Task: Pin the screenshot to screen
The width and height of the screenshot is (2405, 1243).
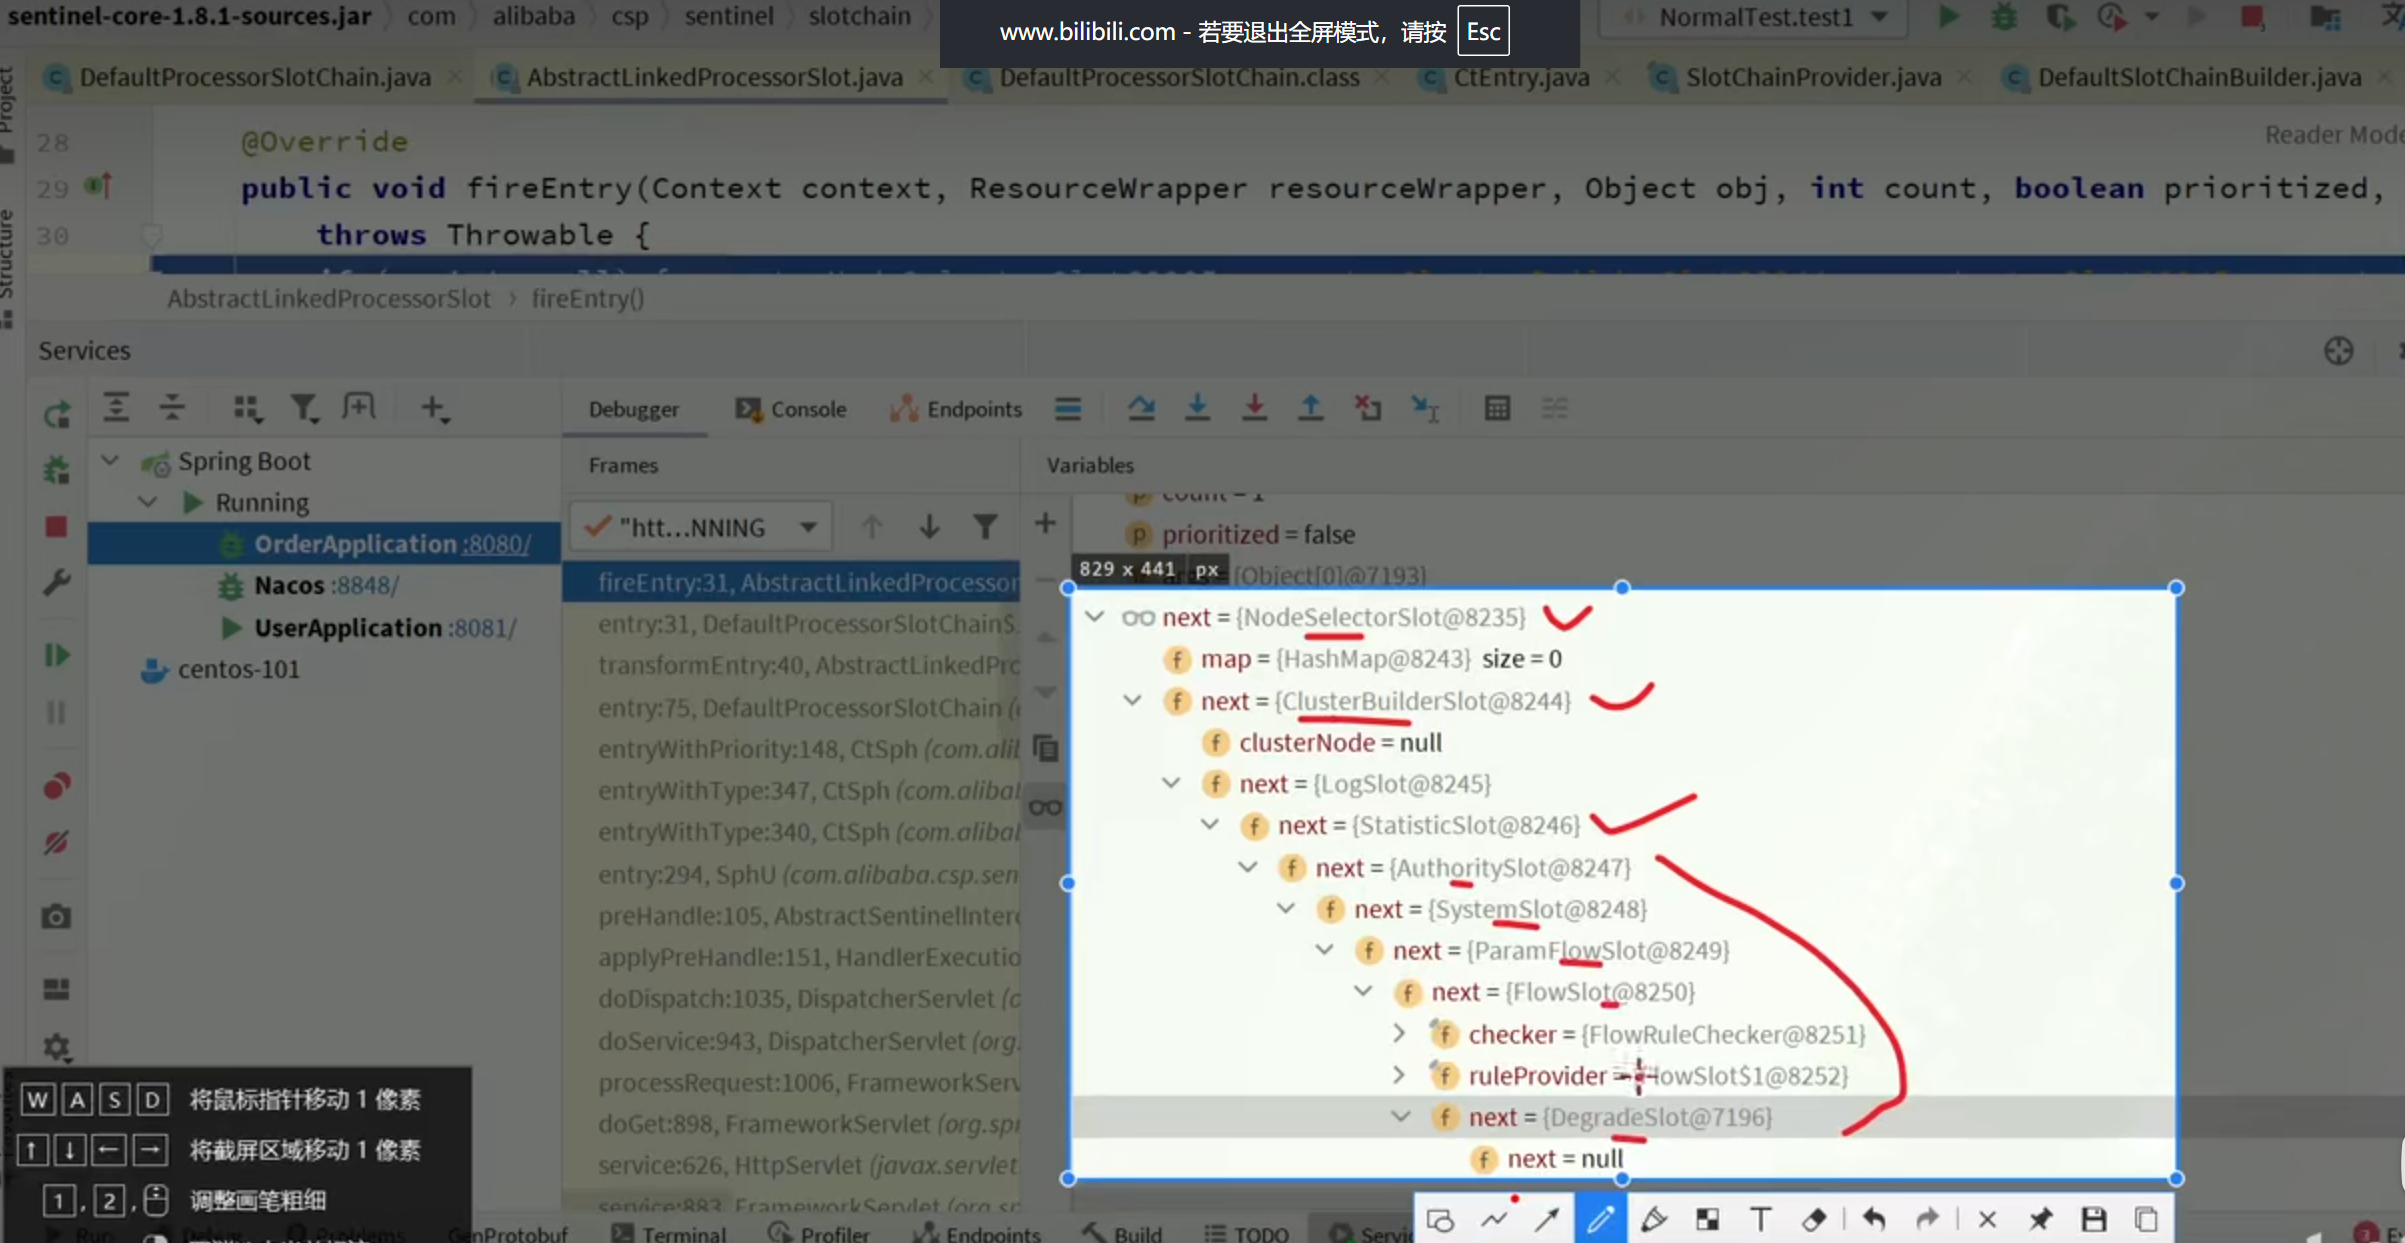Action: click(2040, 1219)
